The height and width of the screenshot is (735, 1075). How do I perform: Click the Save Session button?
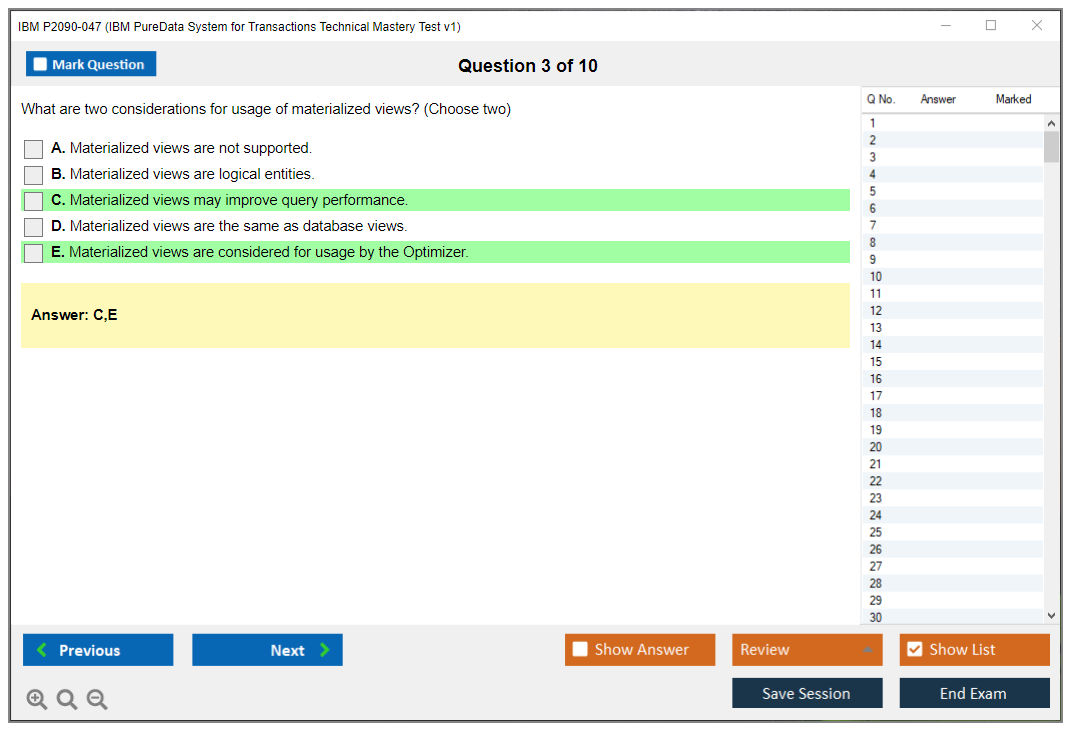tap(807, 693)
